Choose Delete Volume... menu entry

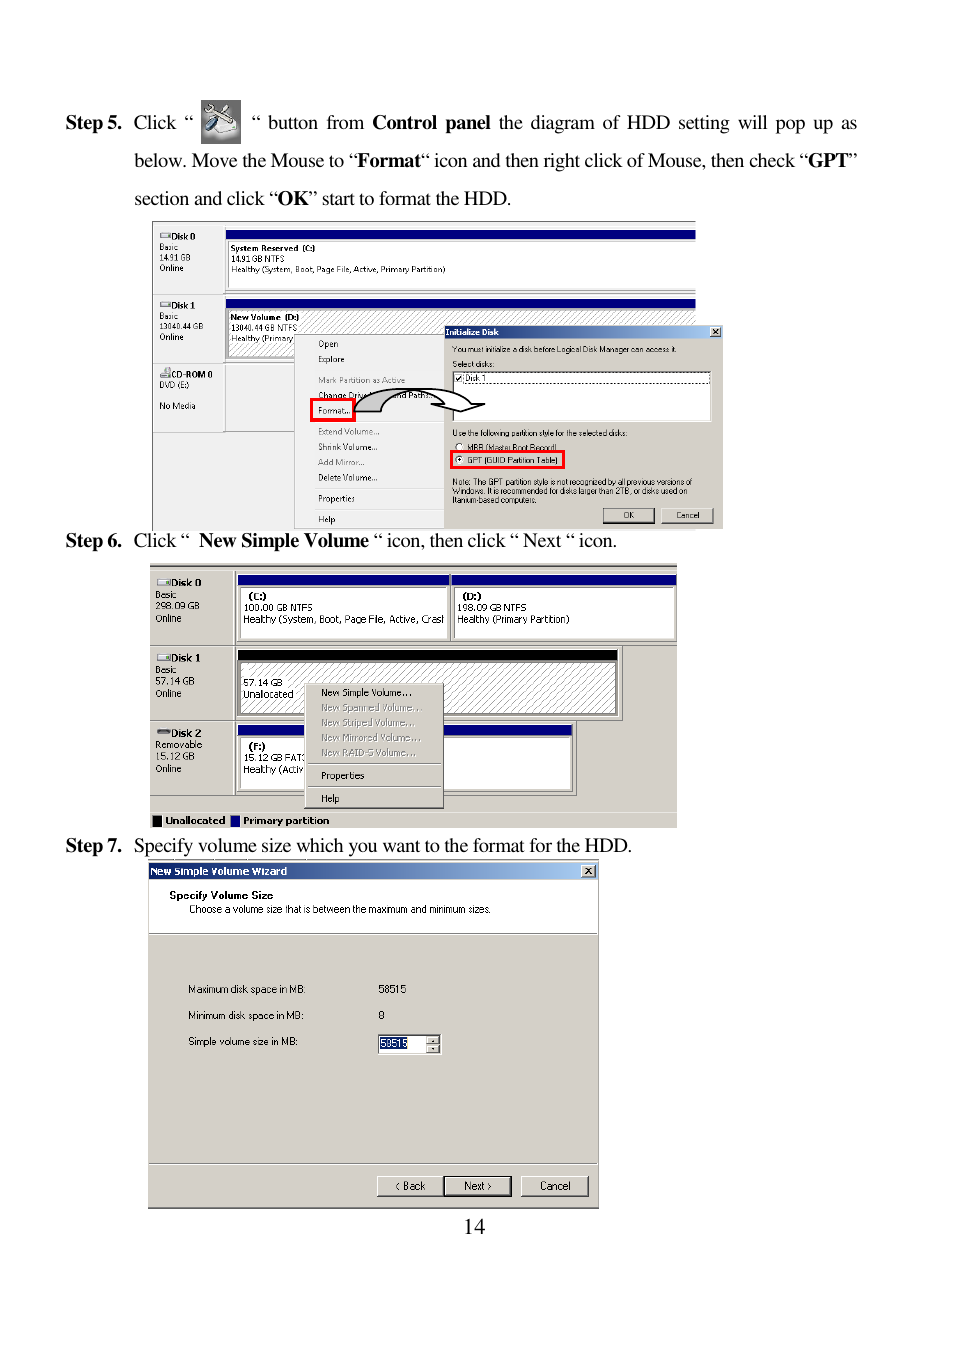pyautogui.click(x=347, y=477)
